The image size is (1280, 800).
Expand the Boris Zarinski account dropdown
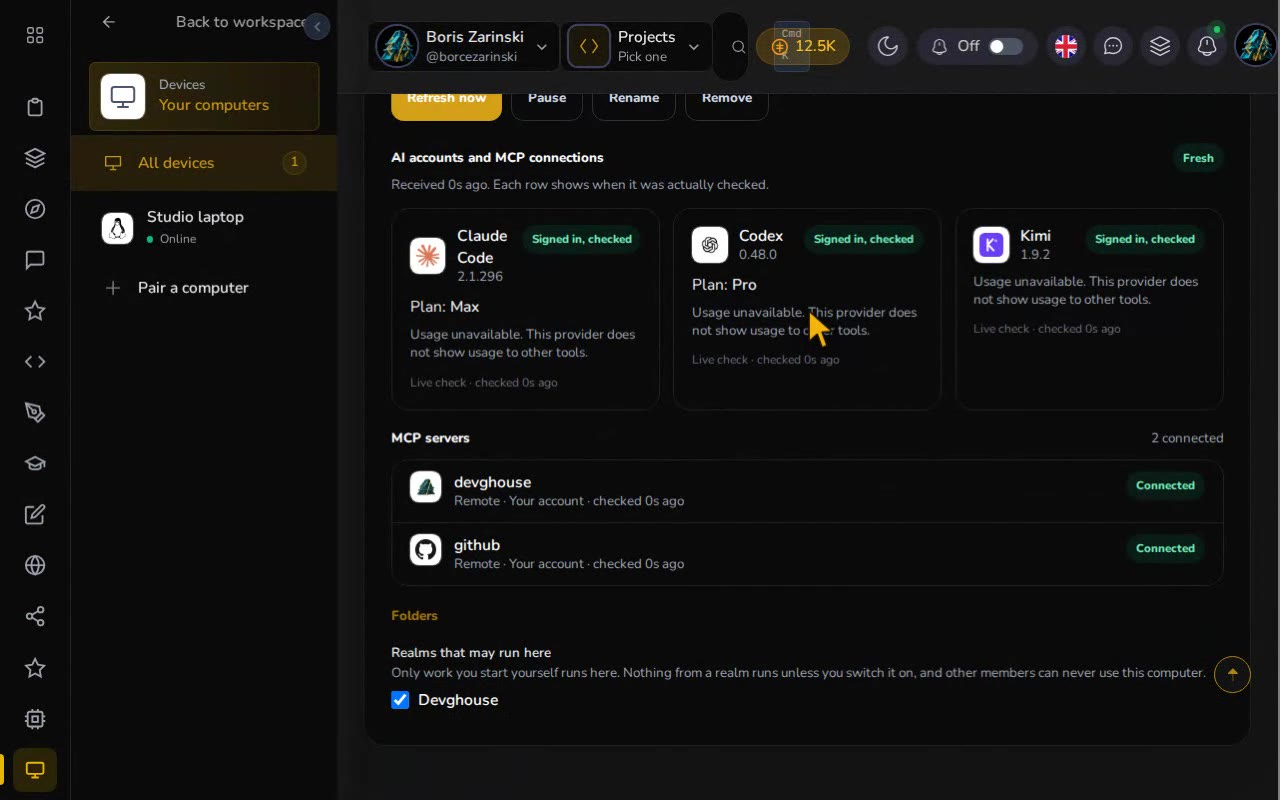[x=463, y=46]
